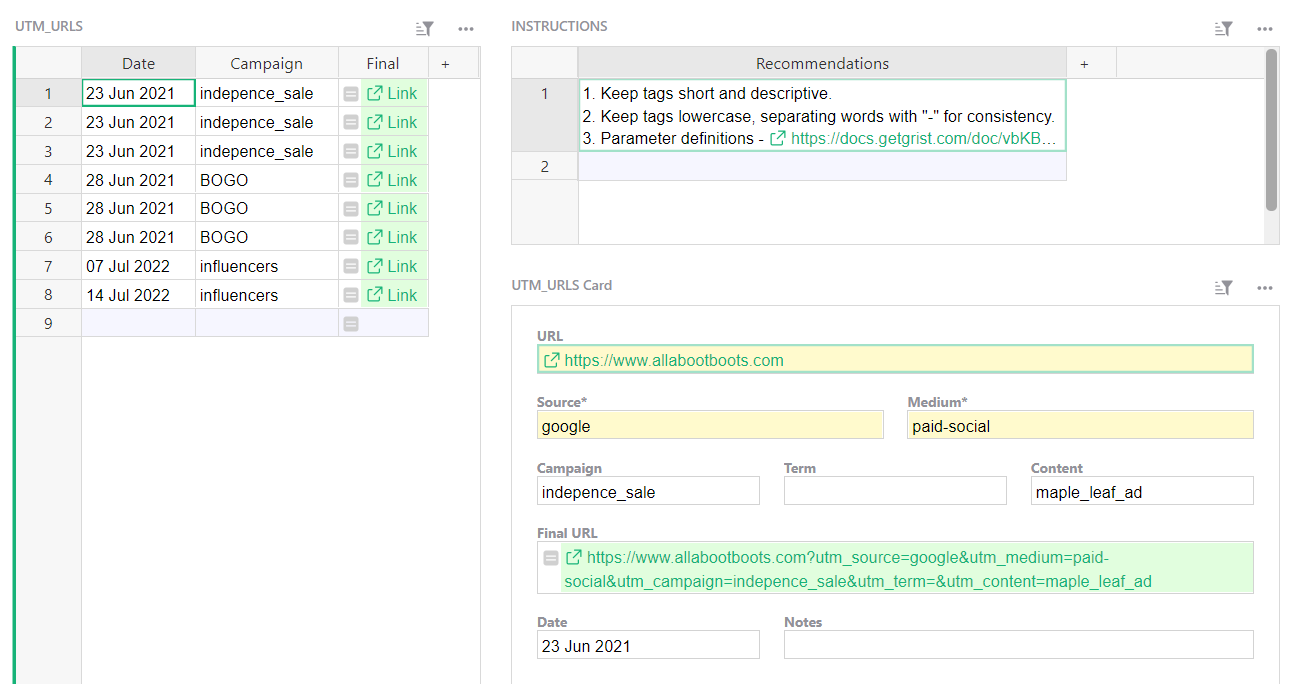This screenshot has height=684, width=1294.
Task: Click the row options icon on Final URL card field
Action: click(551, 557)
